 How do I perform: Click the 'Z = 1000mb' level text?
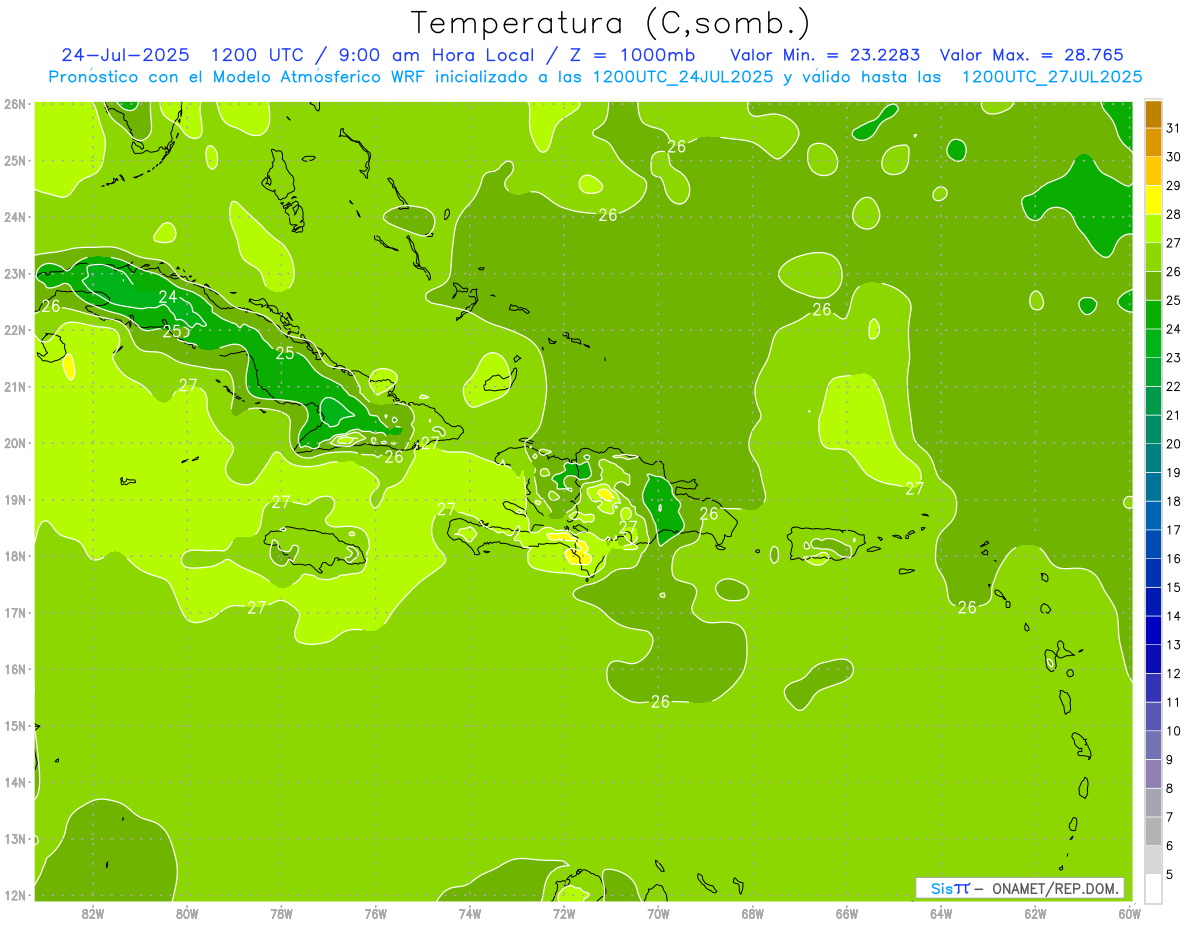629,55
